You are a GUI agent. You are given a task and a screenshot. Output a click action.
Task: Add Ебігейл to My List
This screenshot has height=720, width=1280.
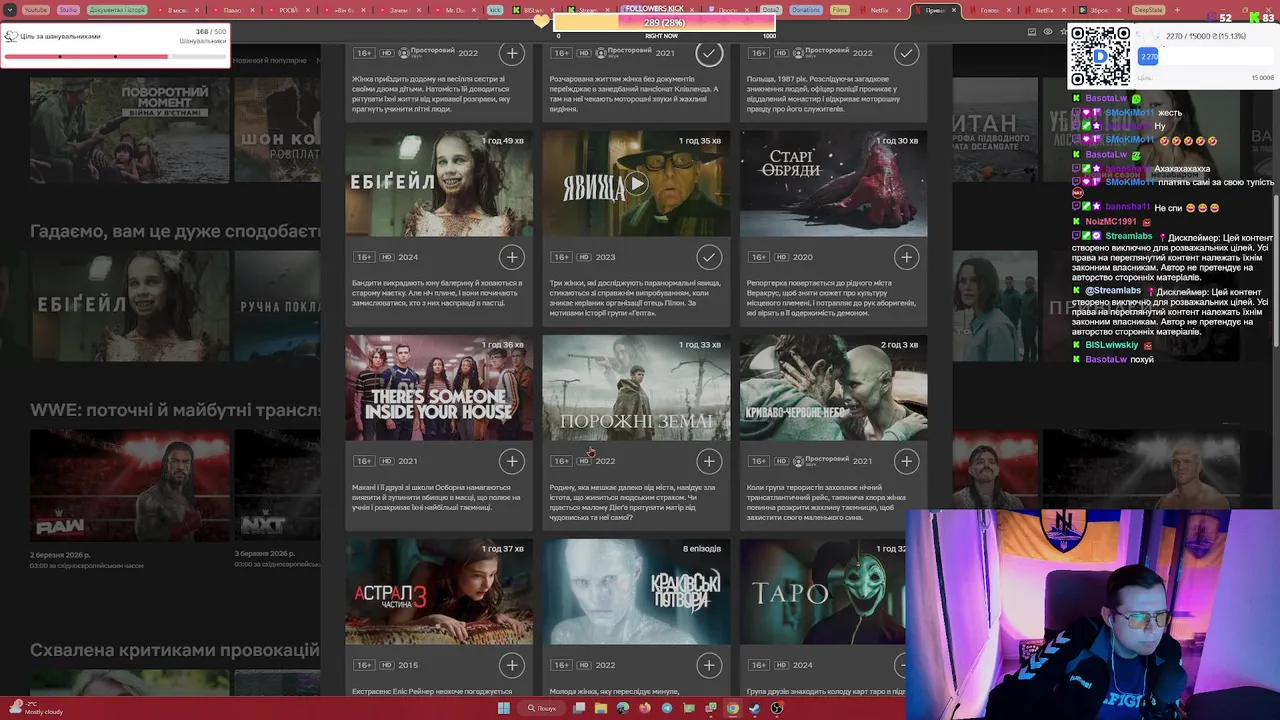(x=512, y=257)
